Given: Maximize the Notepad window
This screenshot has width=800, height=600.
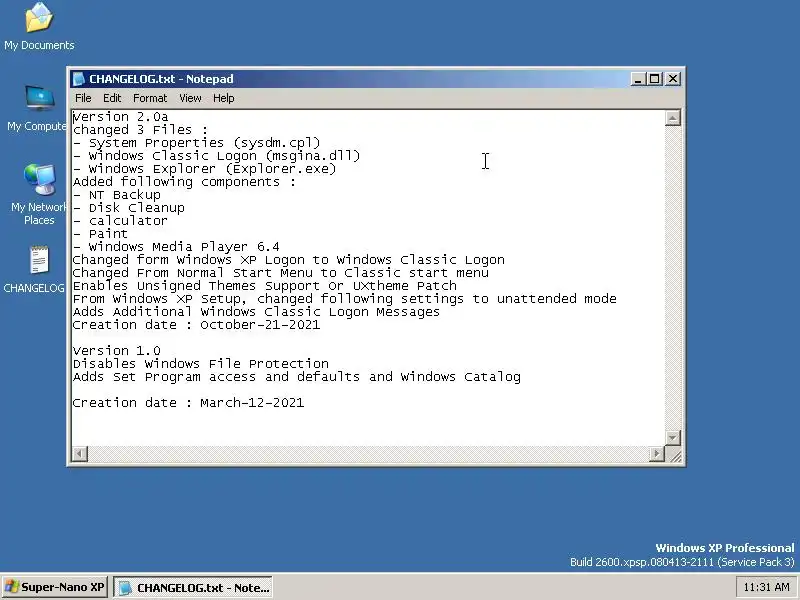Looking at the screenshot, I should (x=655, y=79).
